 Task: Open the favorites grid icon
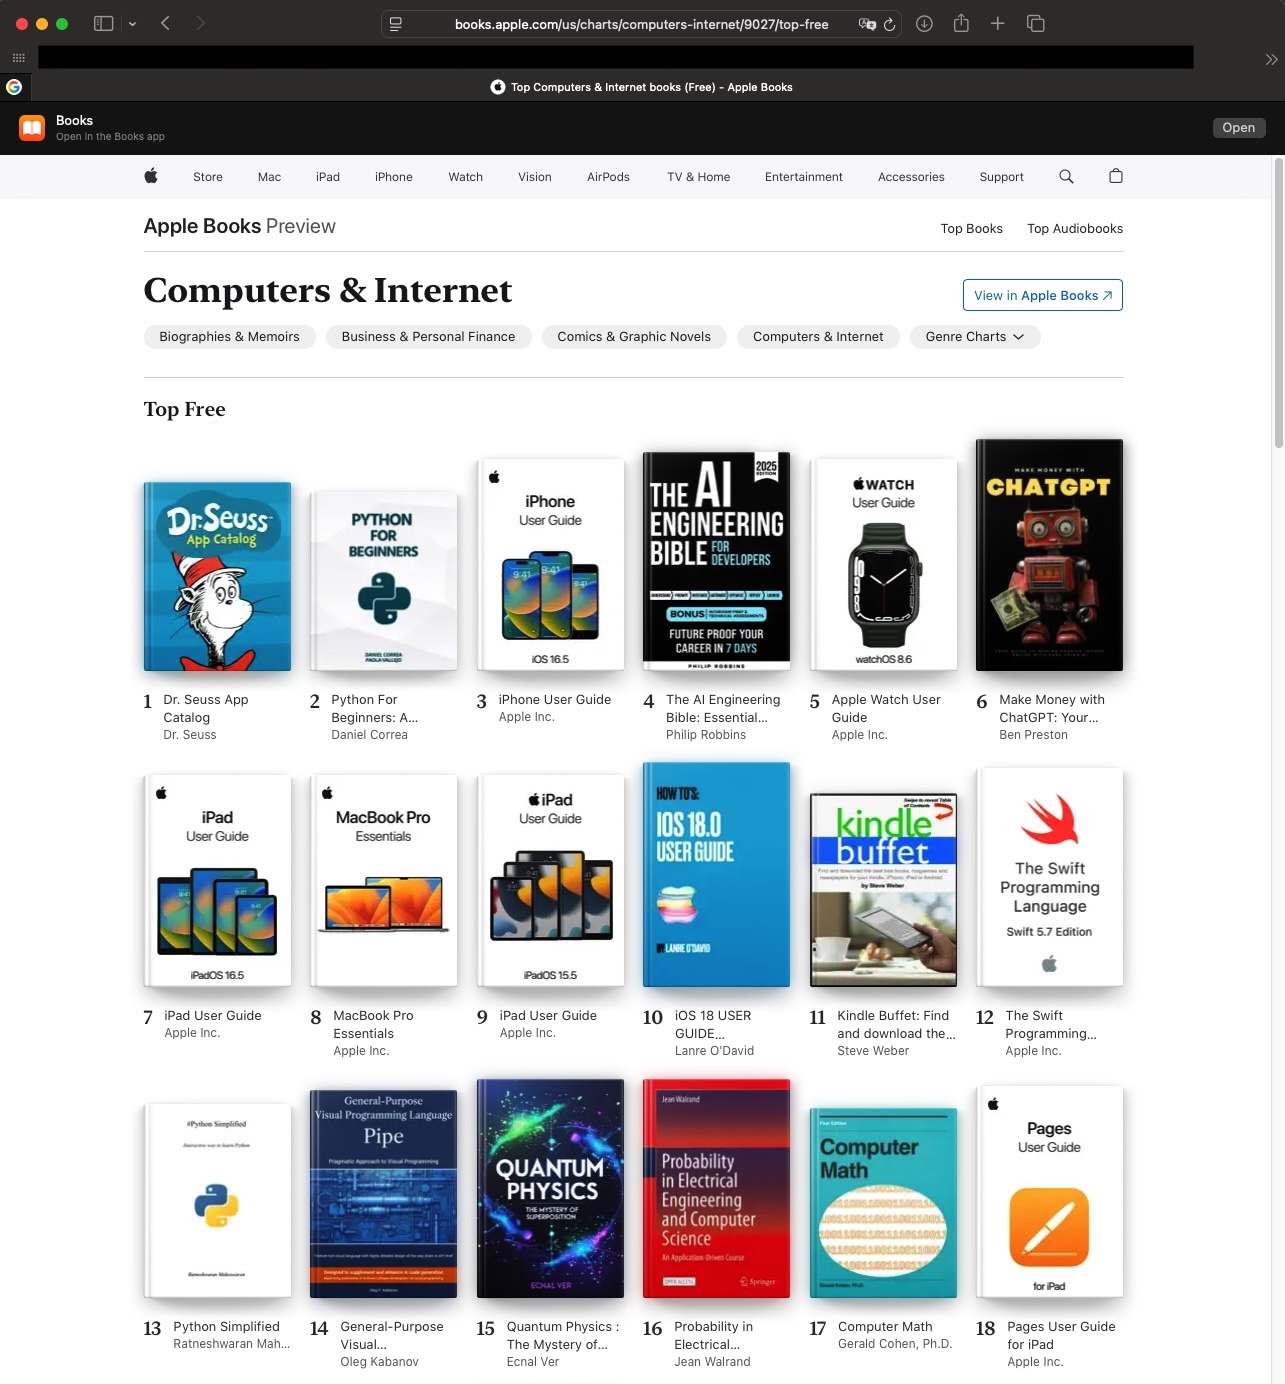(x=18, y=58)
